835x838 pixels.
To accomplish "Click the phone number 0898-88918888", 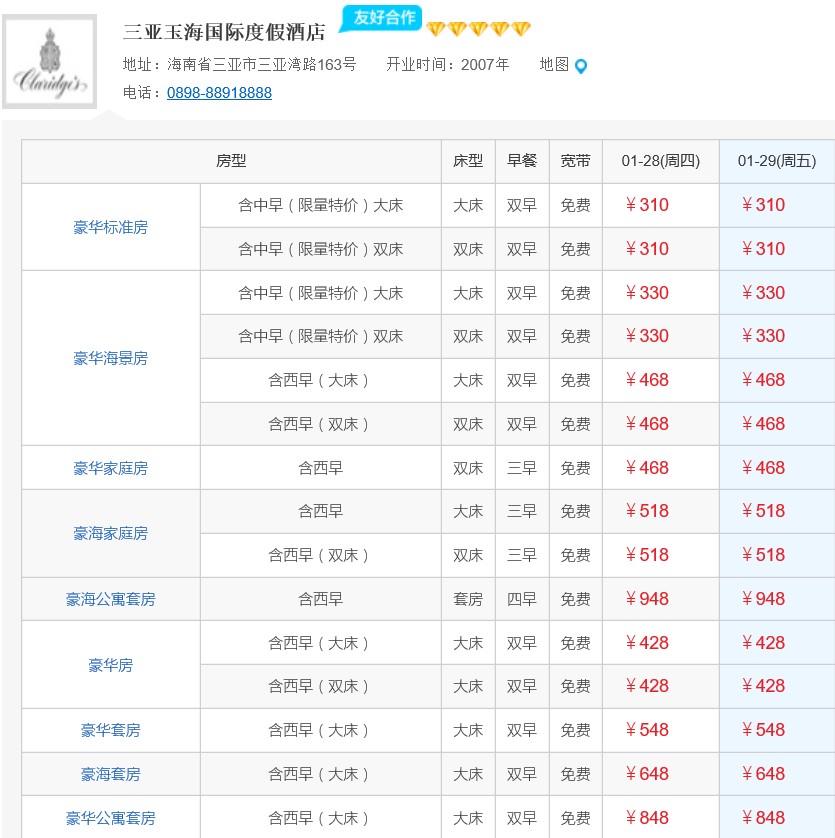I will pyautogui.click(x=219, y=93).
